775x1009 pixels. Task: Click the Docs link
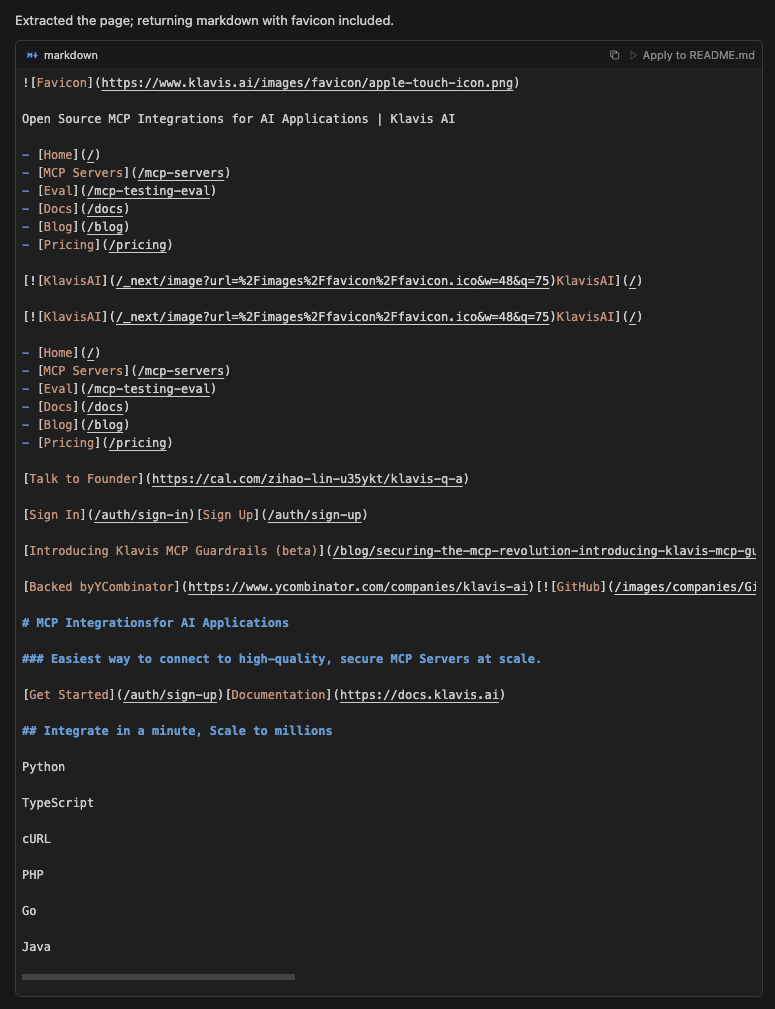pos(106,208)
